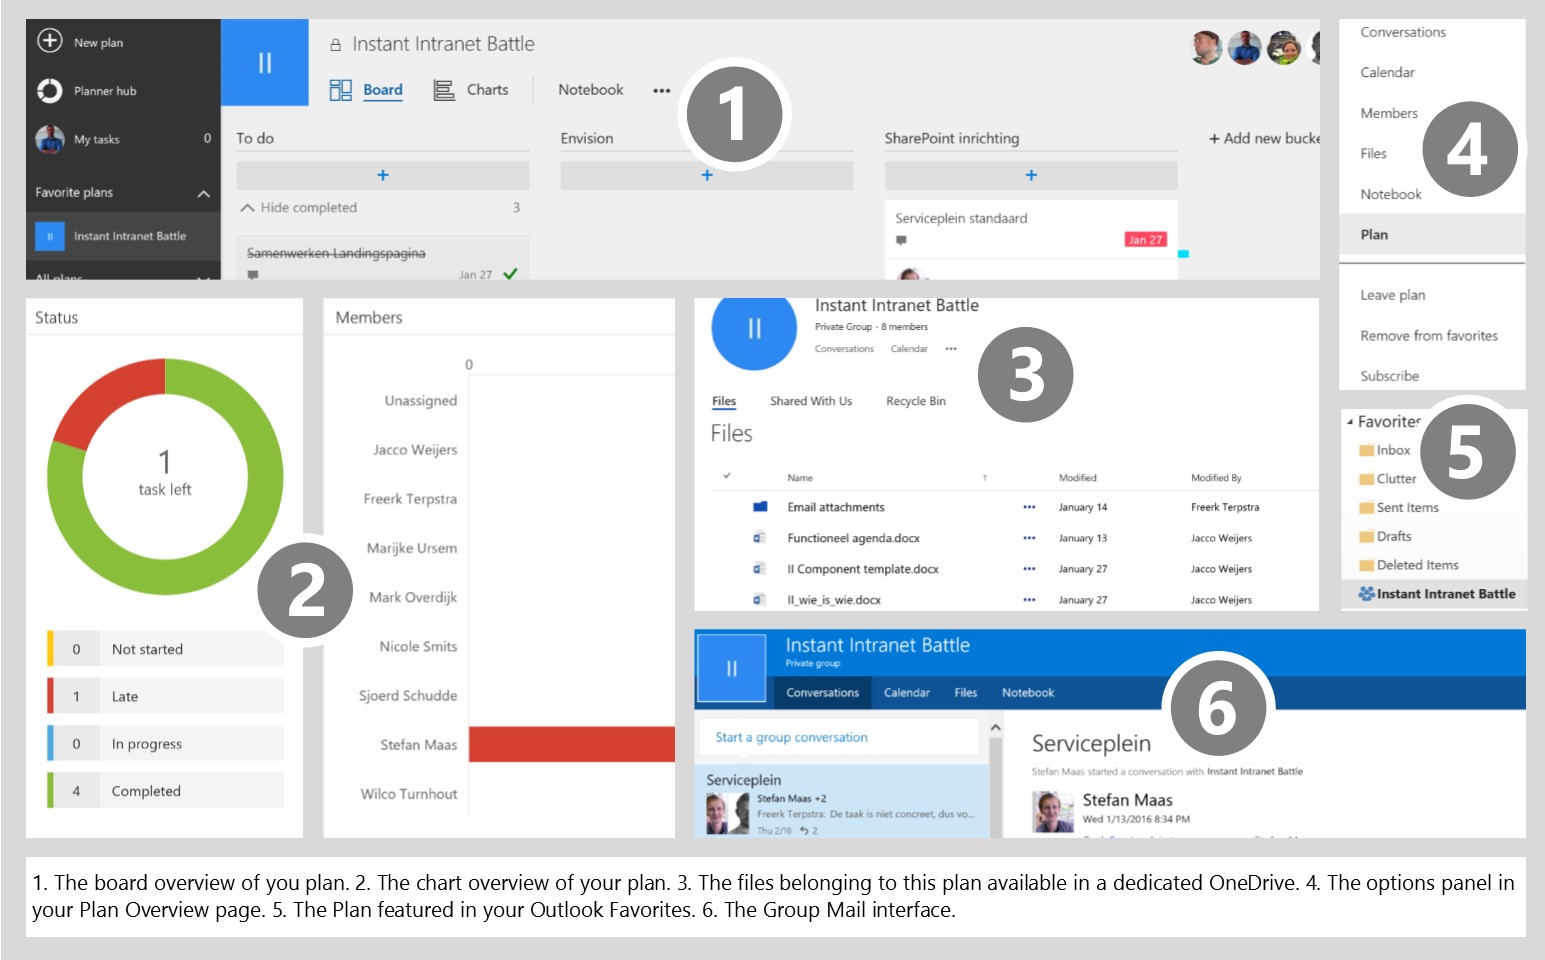Screen dimensions: 1545x960
Task: Open Serviceplein conversation in list
Action: [x=842, y=801]
